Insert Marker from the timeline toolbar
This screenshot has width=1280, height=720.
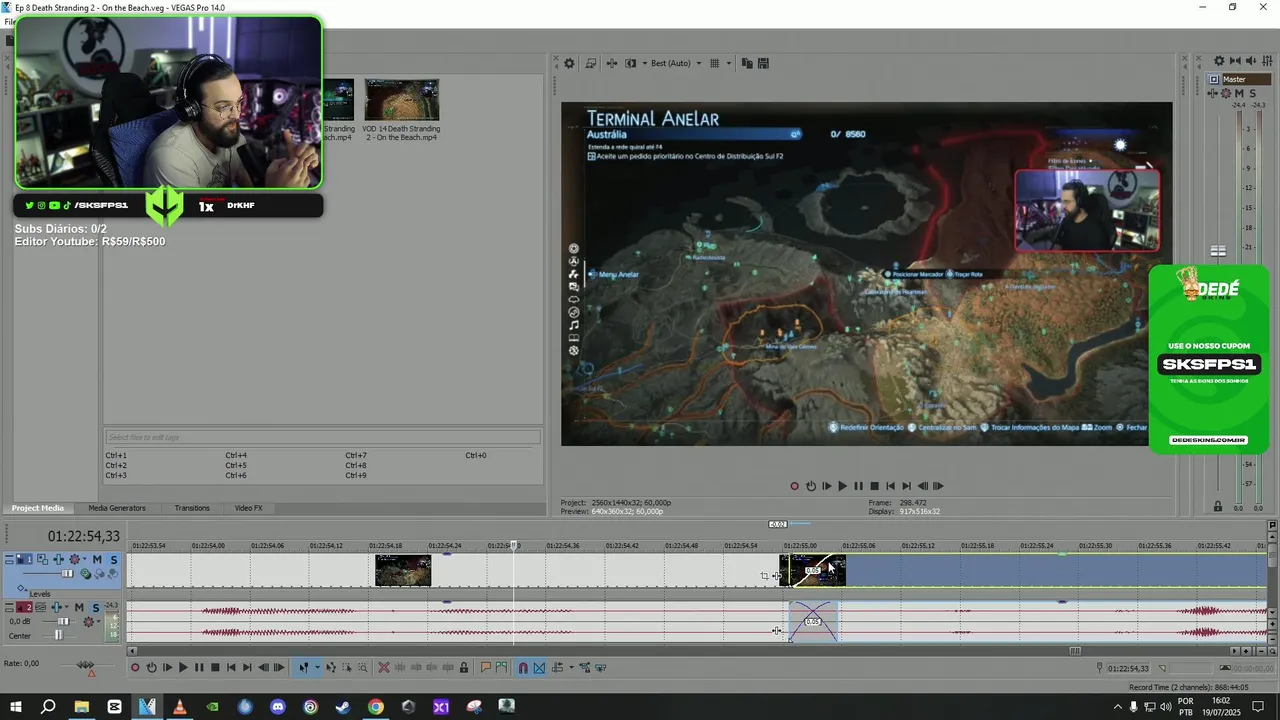pyautogui.click(x=486, y=668)
